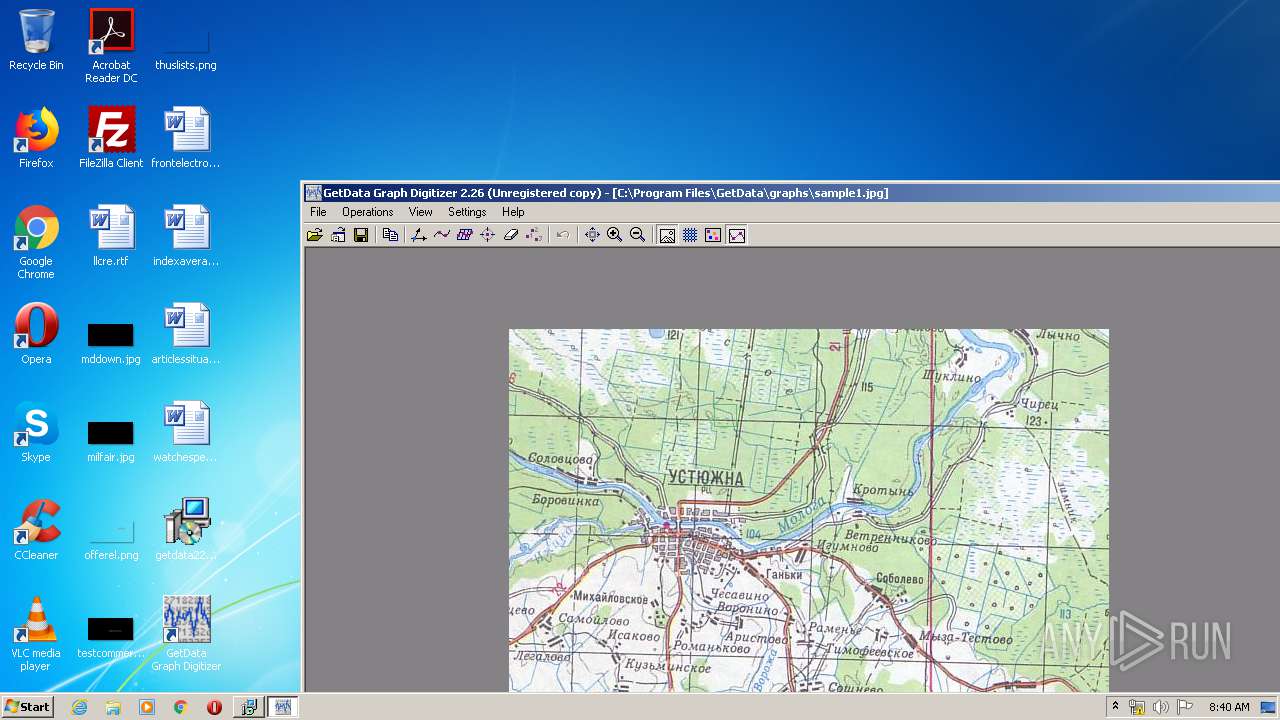Viewport: 1280px width, 720px height.
Task: Select getdata22 installer desktop icon
Action: coord(186,530)
